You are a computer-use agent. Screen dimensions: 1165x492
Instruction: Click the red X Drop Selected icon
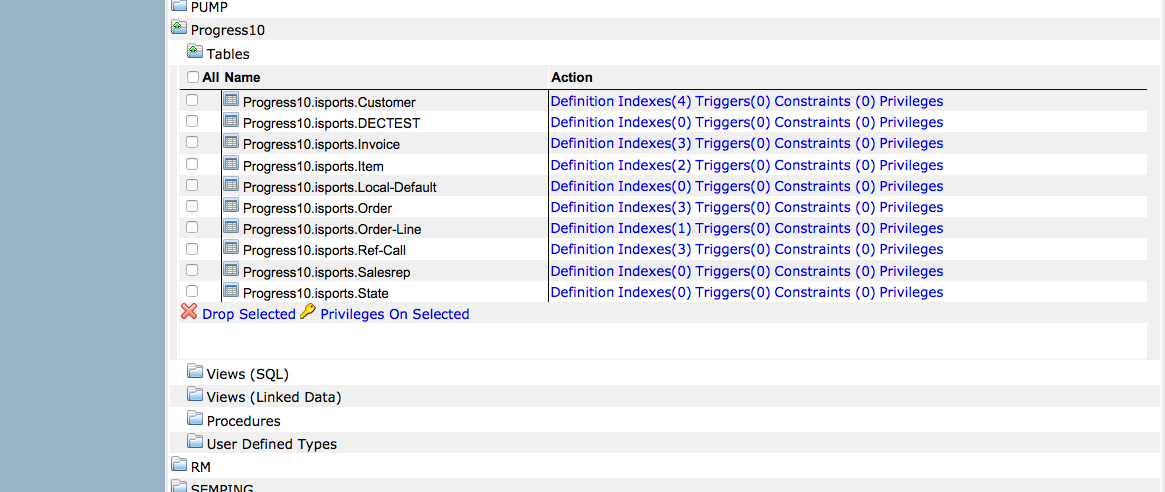click(189, 312)
